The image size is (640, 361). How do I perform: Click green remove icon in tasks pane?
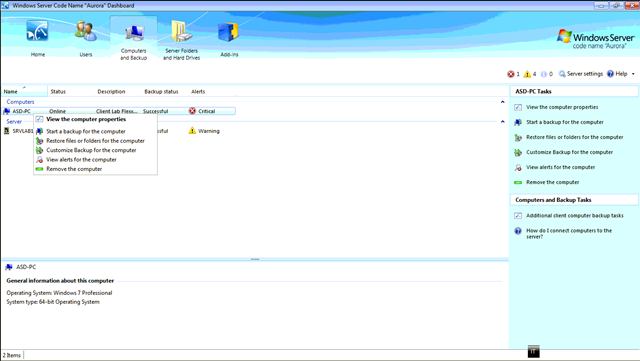click(518, 183)
